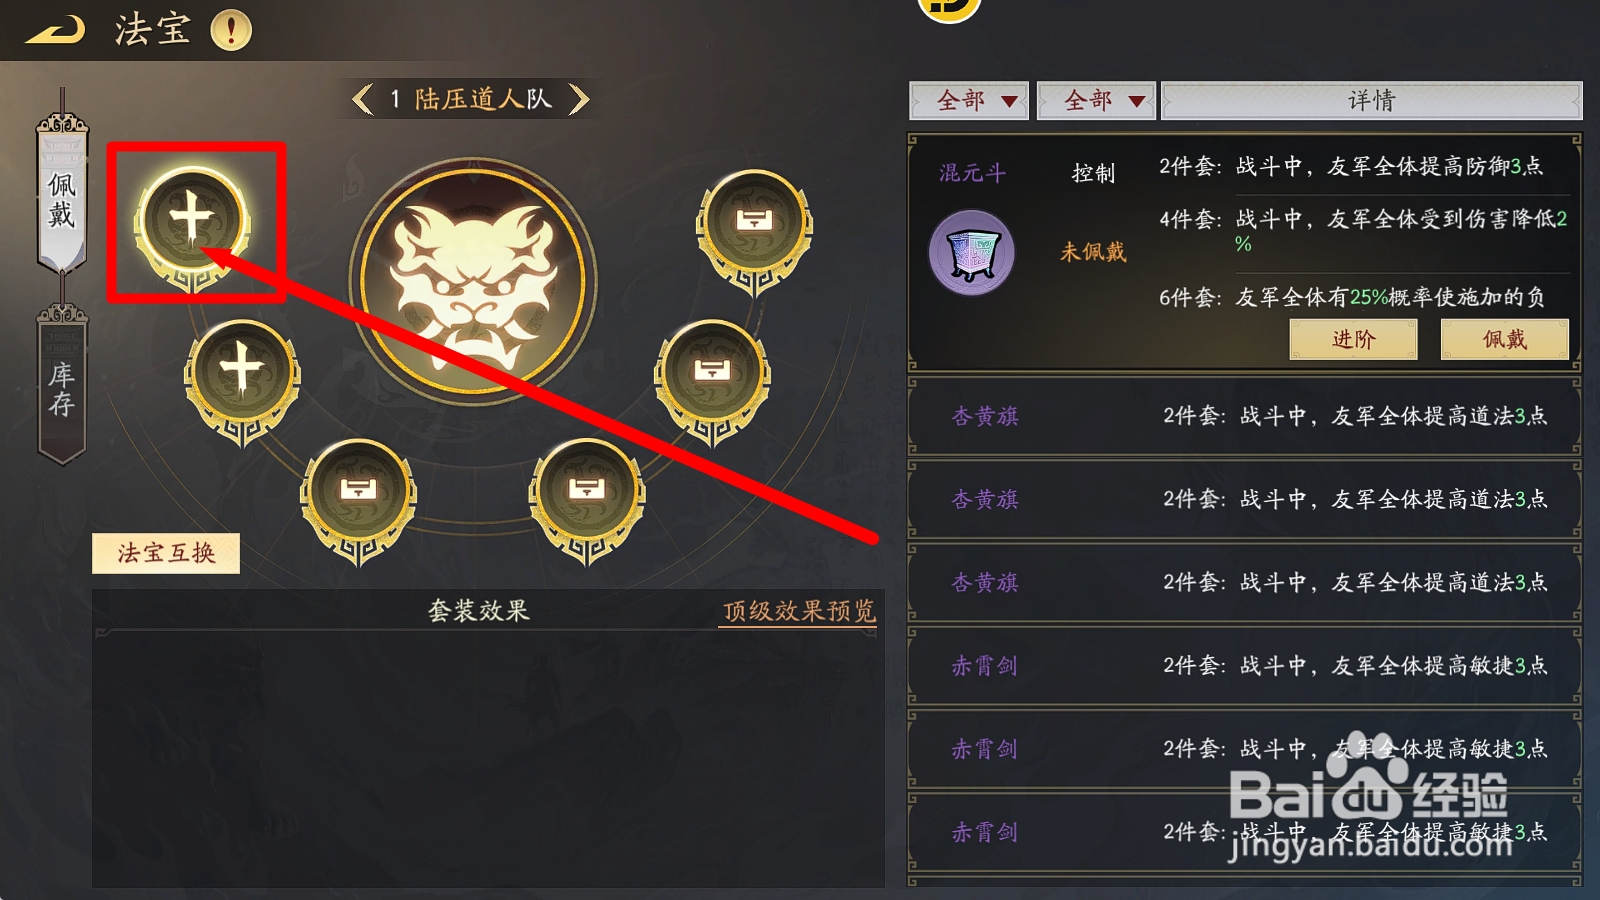
Task: Tap the back arrow beside 法宝 title
Action: click(x=56, y=30)
